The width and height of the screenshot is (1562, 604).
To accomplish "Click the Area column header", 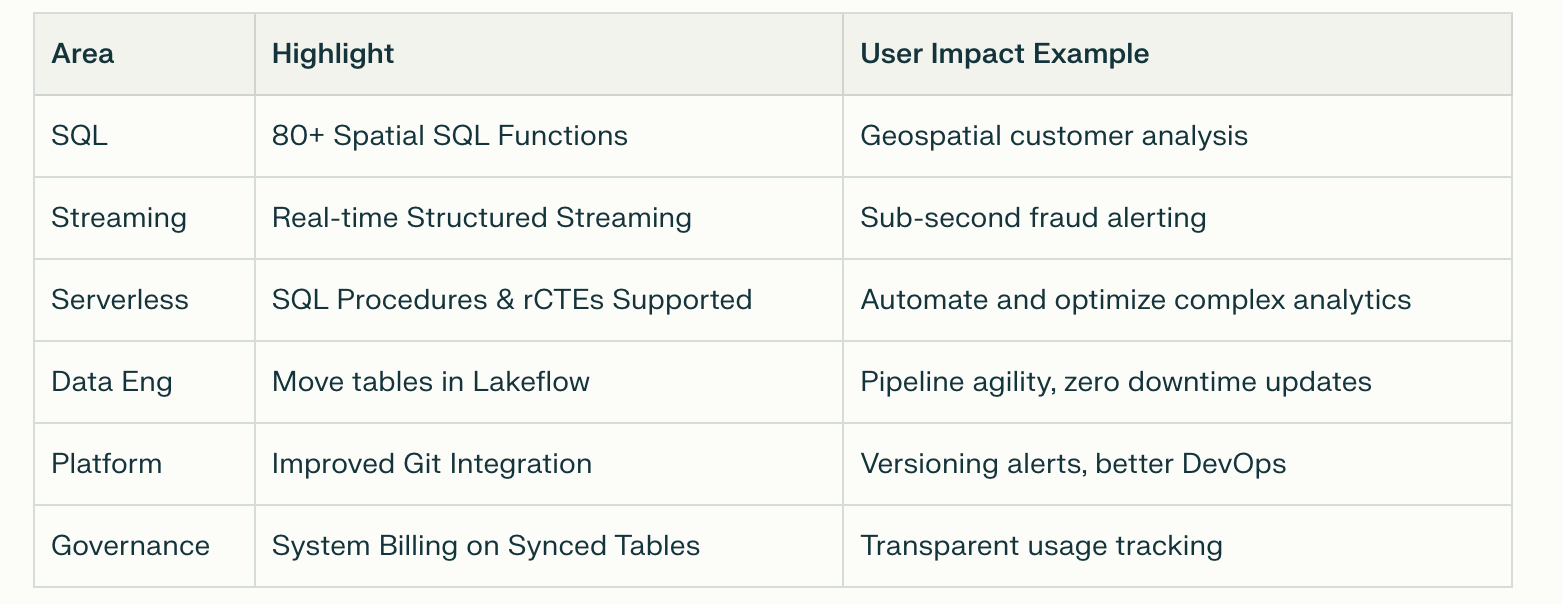I will point(82,54).
